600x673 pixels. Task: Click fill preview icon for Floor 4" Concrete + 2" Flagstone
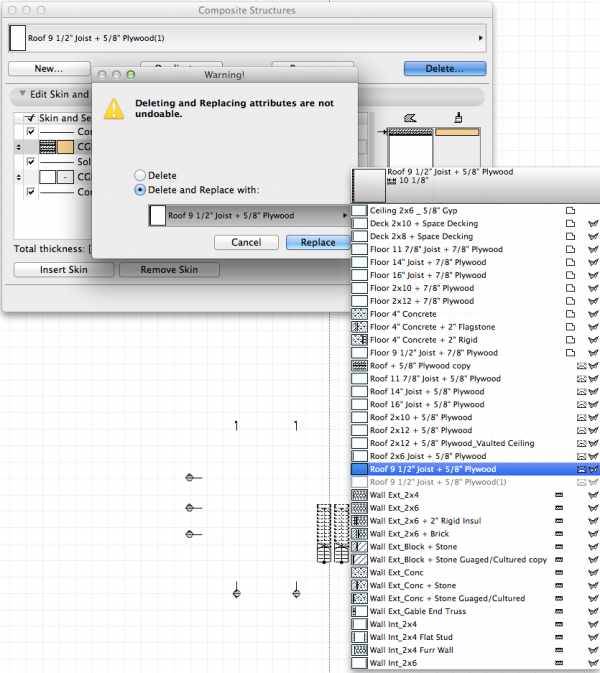pos(360,327)
